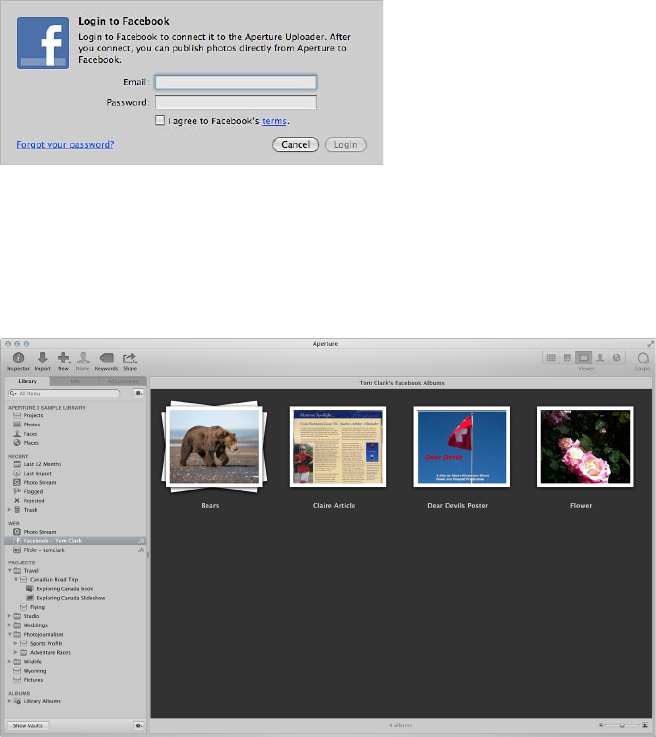Select Flagged in Recent section
This screenshot has height=737, width=656.
coord(33,492)
